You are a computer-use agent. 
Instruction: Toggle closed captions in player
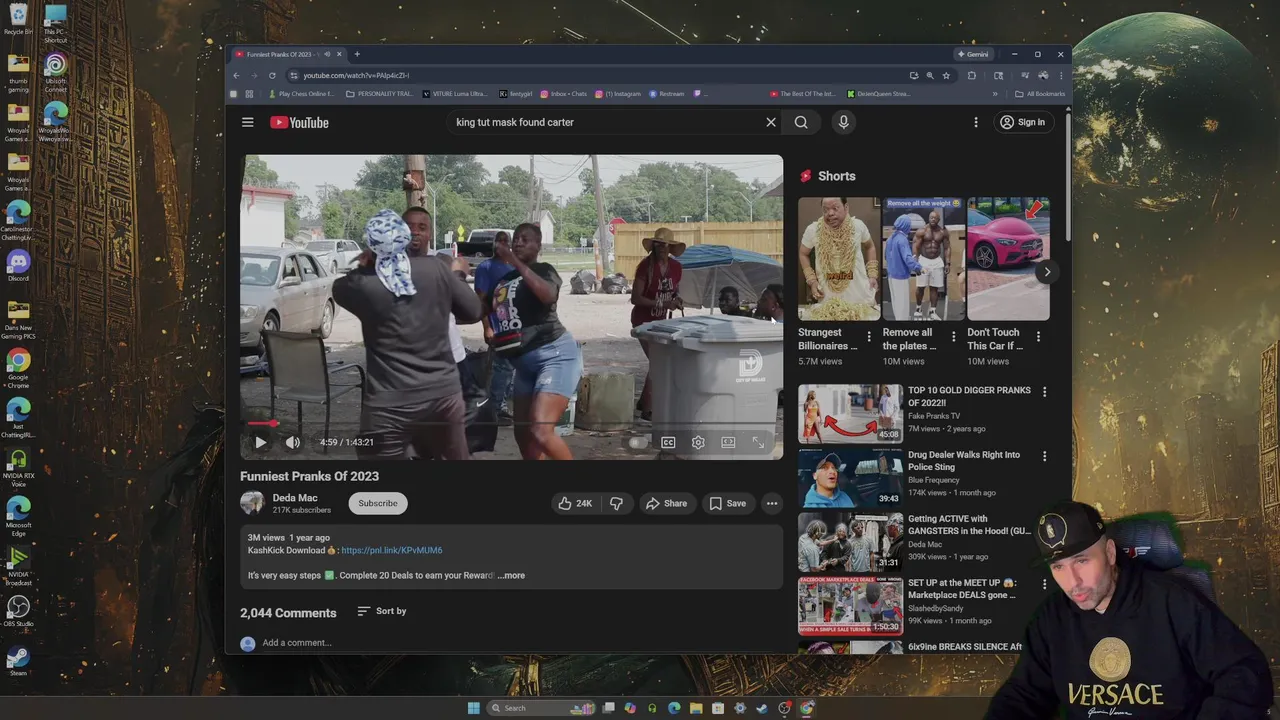(x=668, y=442)
